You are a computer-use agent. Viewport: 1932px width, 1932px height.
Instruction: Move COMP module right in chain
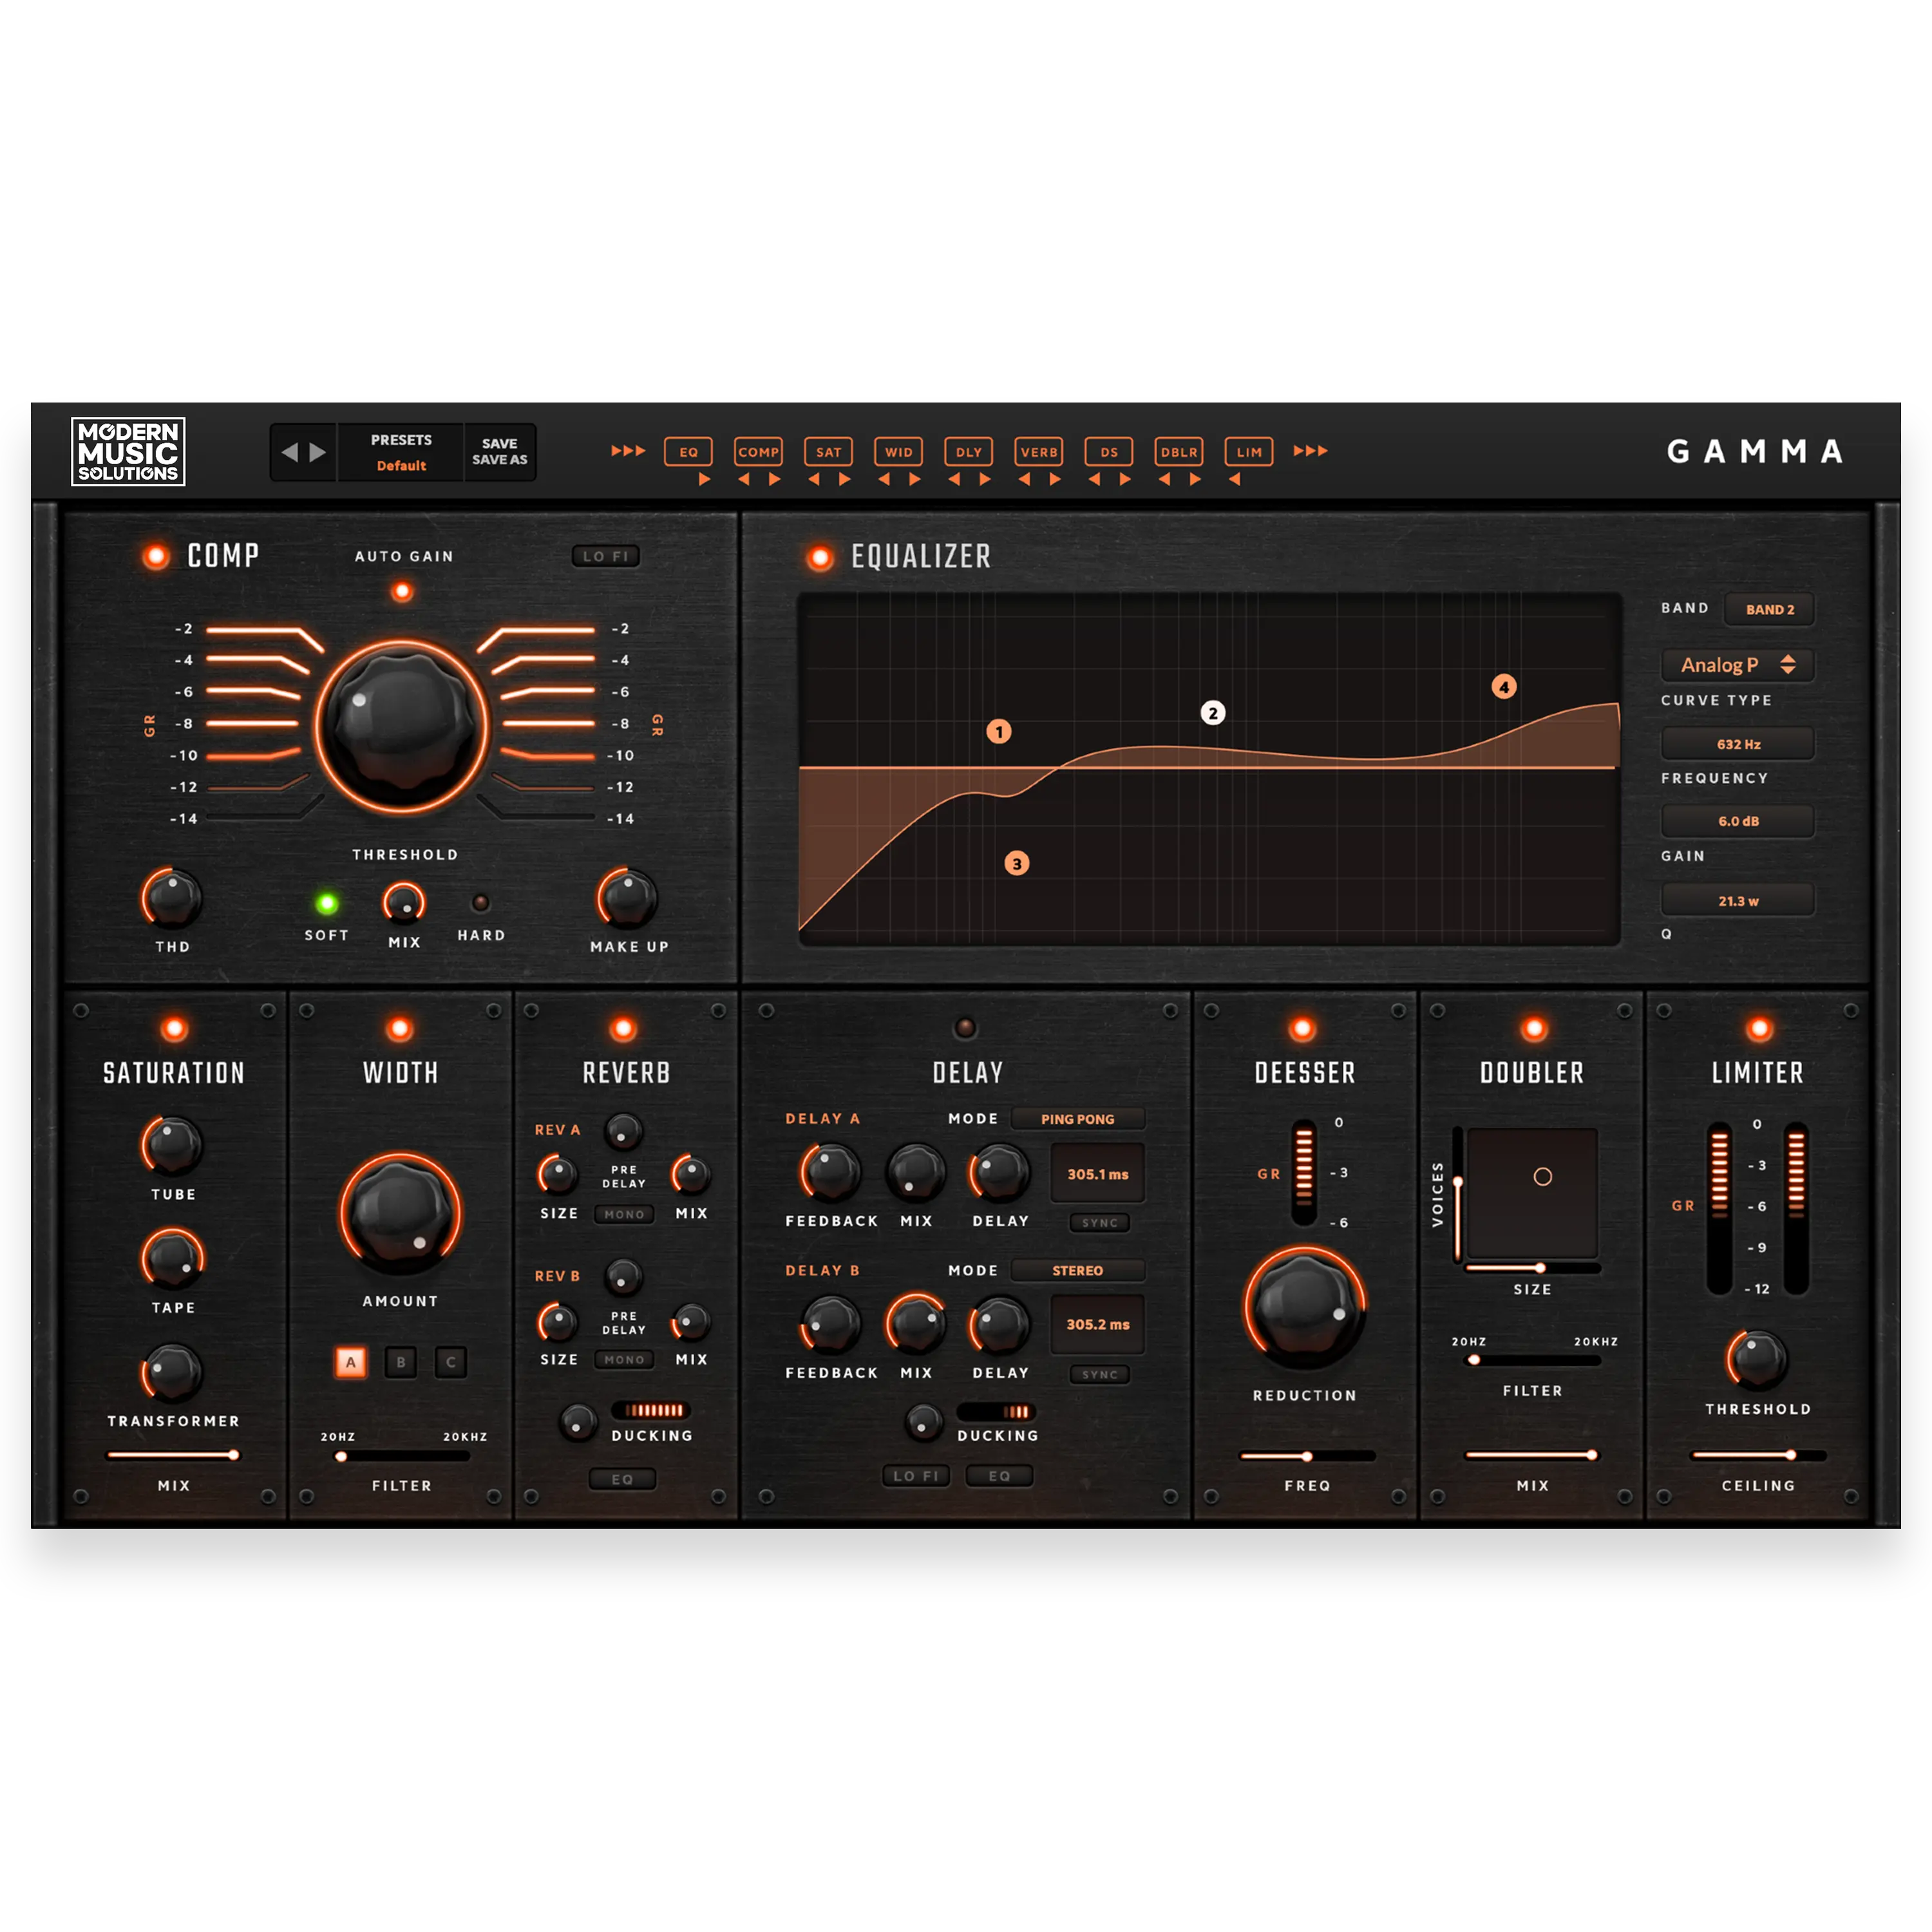point(775,480)
